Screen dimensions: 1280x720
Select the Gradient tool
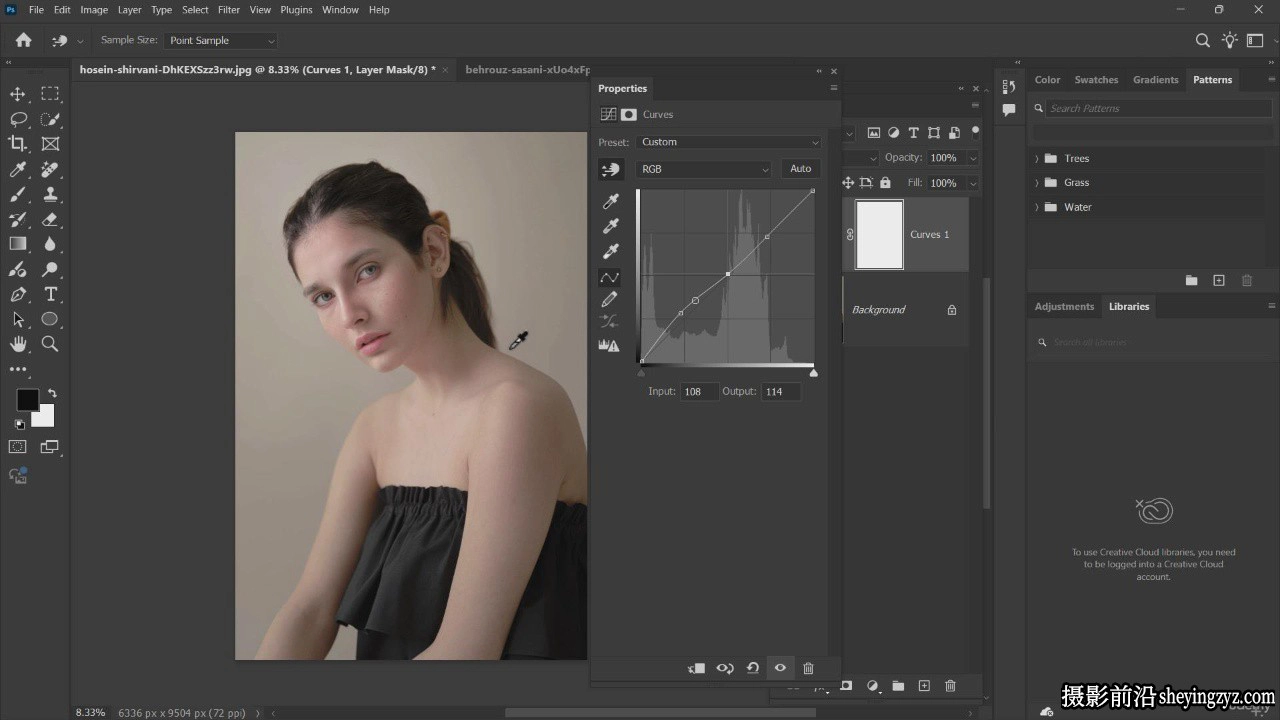point(18,244)
